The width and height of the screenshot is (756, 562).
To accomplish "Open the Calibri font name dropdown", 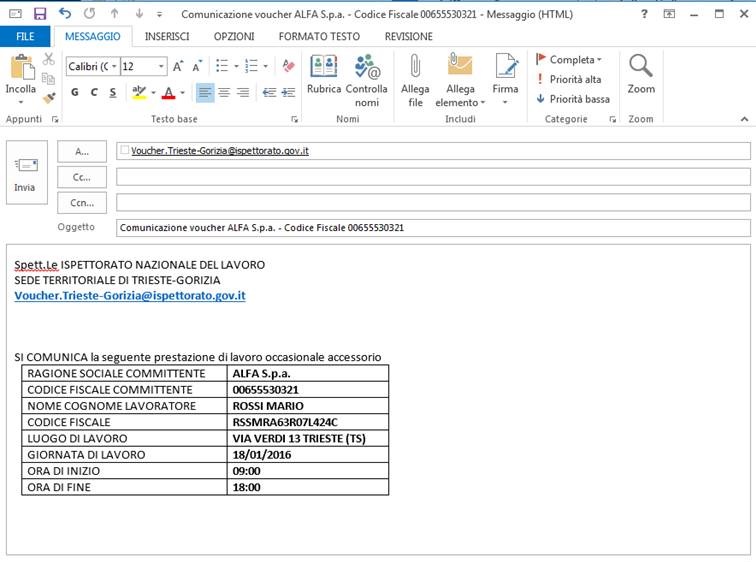I will pos(114,67).
